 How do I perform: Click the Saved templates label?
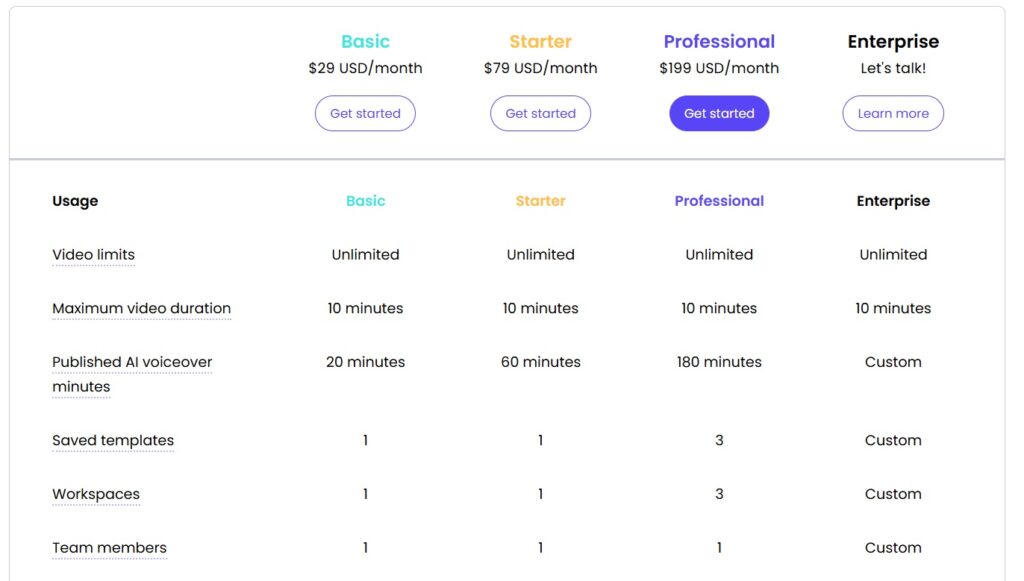pos(113,440)
